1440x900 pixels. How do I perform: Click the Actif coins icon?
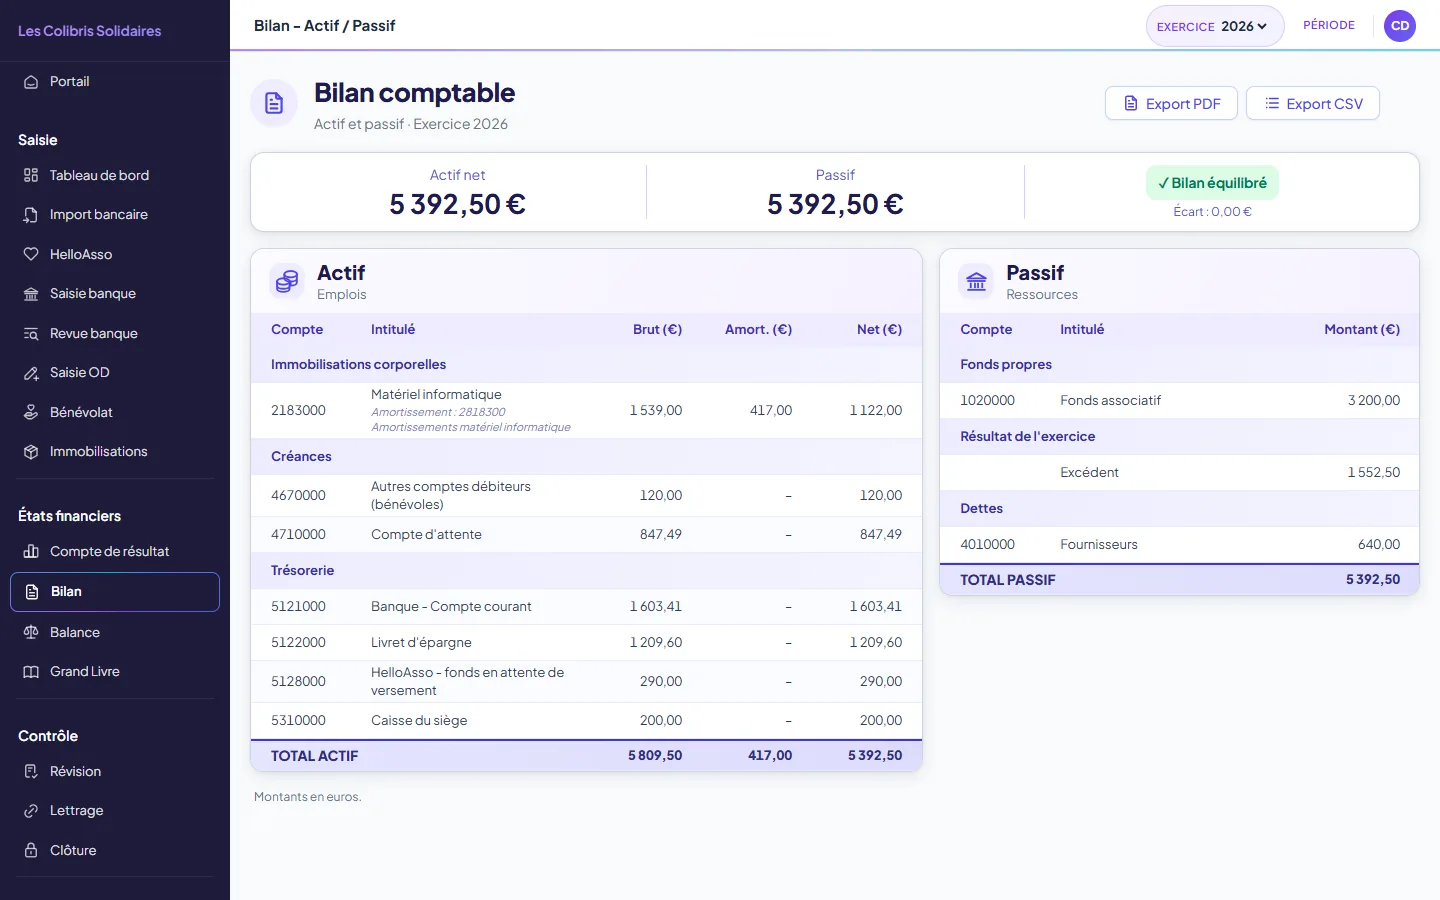click(x=287, y=282)
